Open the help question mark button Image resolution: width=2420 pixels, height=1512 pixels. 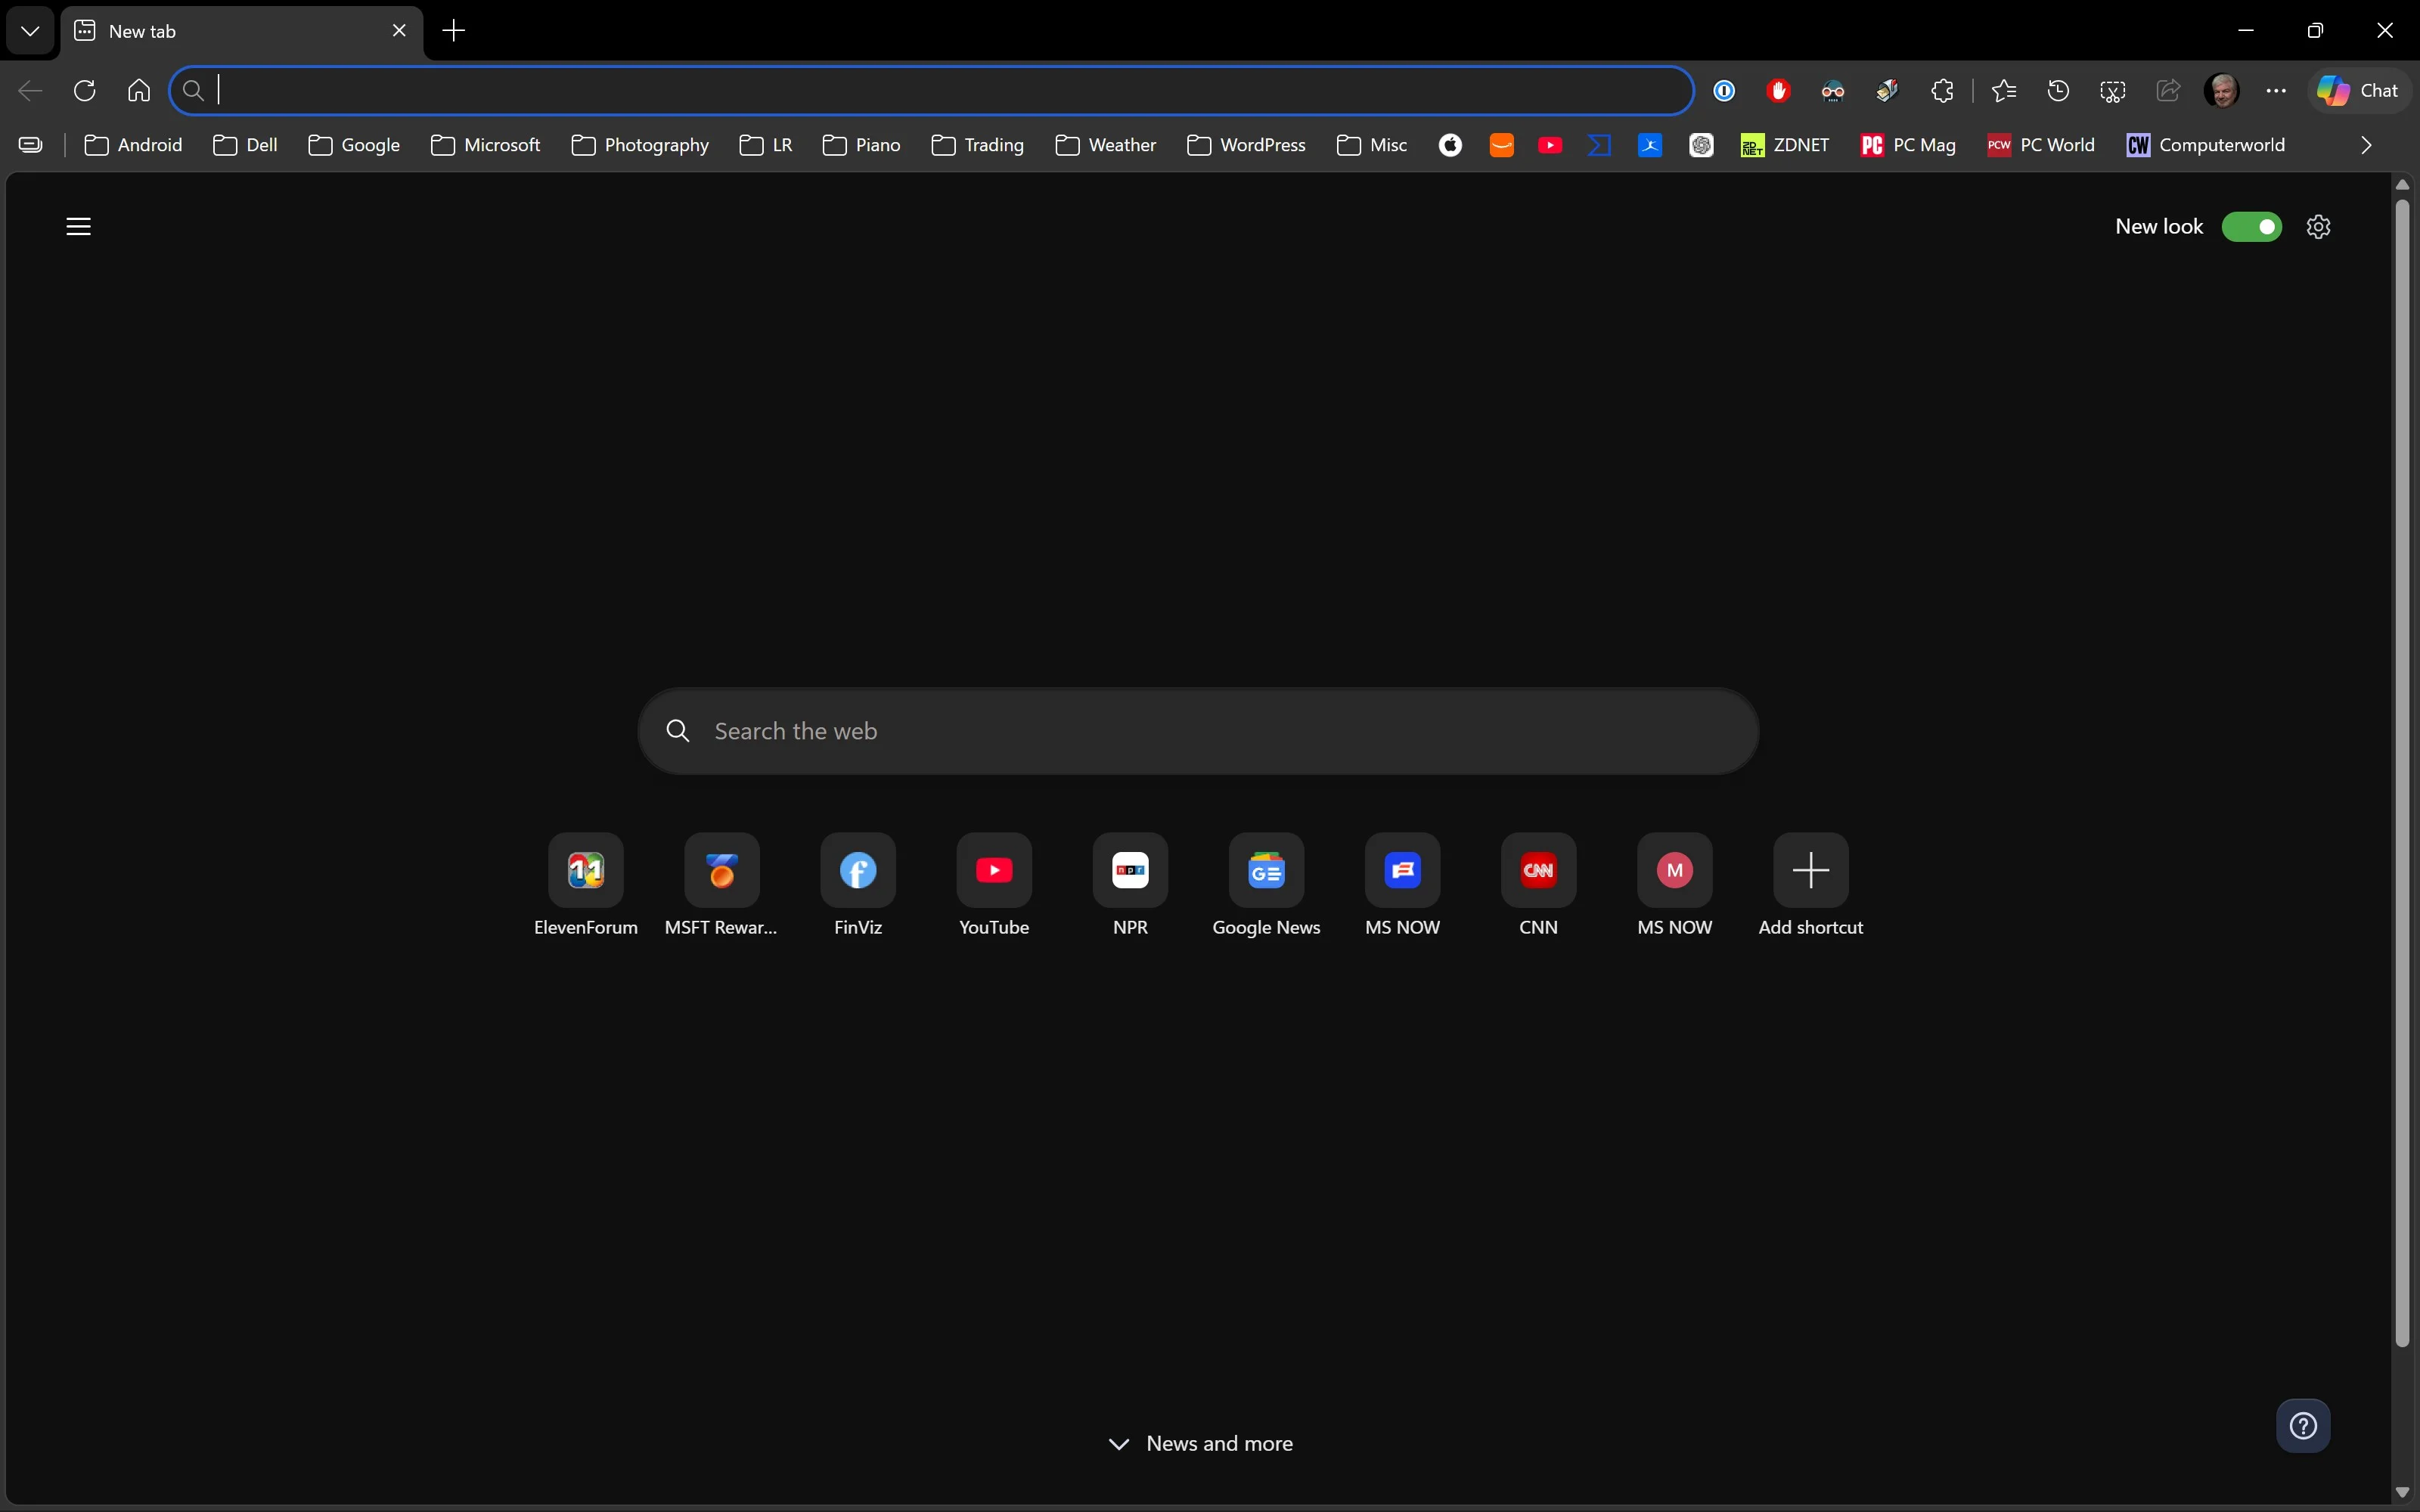(x=2304, y=1425)
